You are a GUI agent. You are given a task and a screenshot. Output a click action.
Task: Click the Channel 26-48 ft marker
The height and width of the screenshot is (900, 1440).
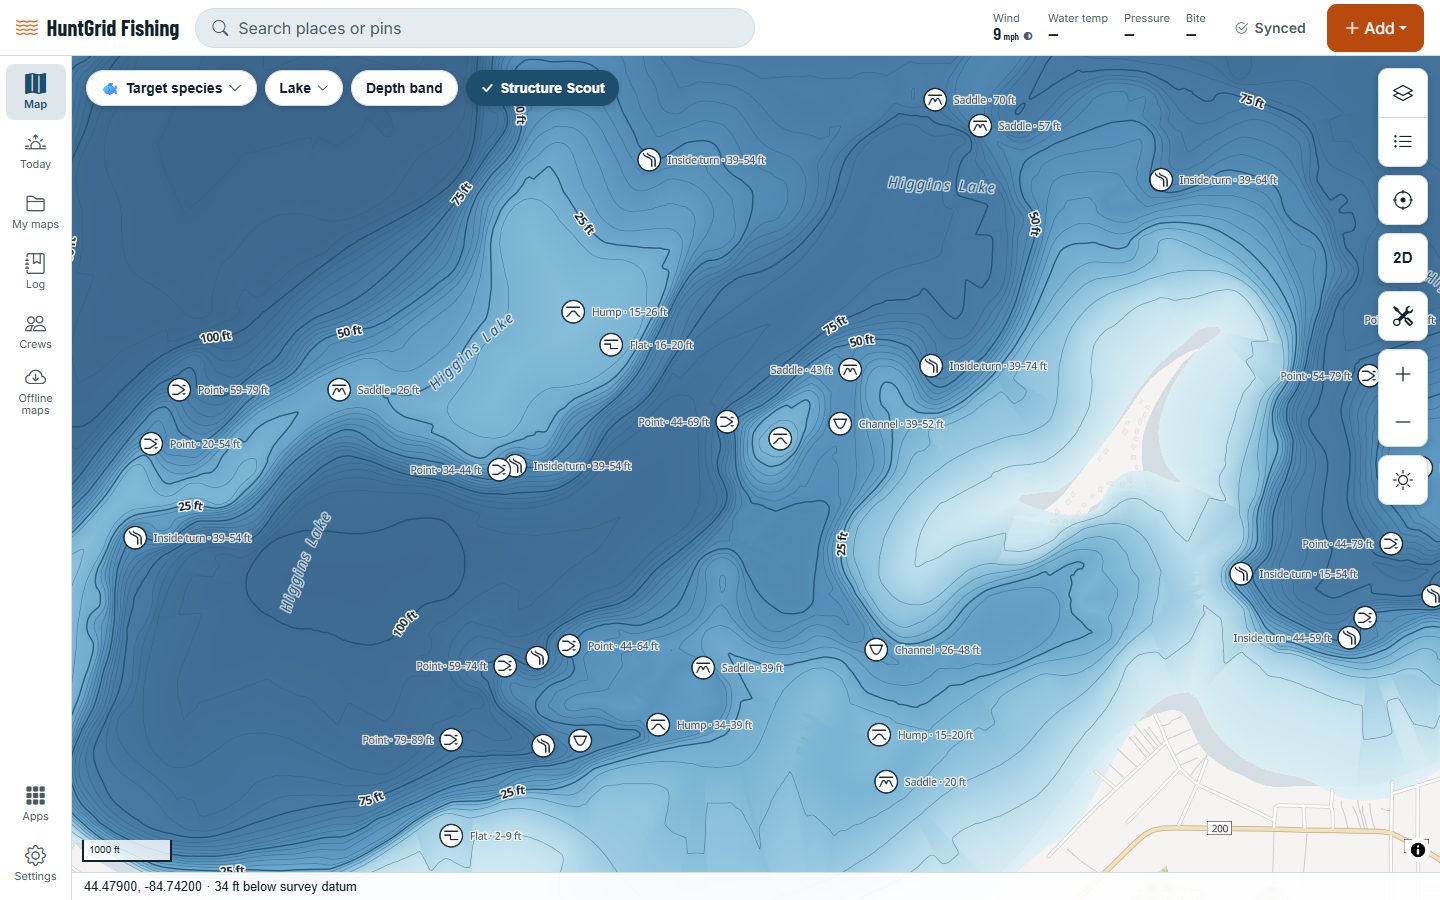coord(876,650)
